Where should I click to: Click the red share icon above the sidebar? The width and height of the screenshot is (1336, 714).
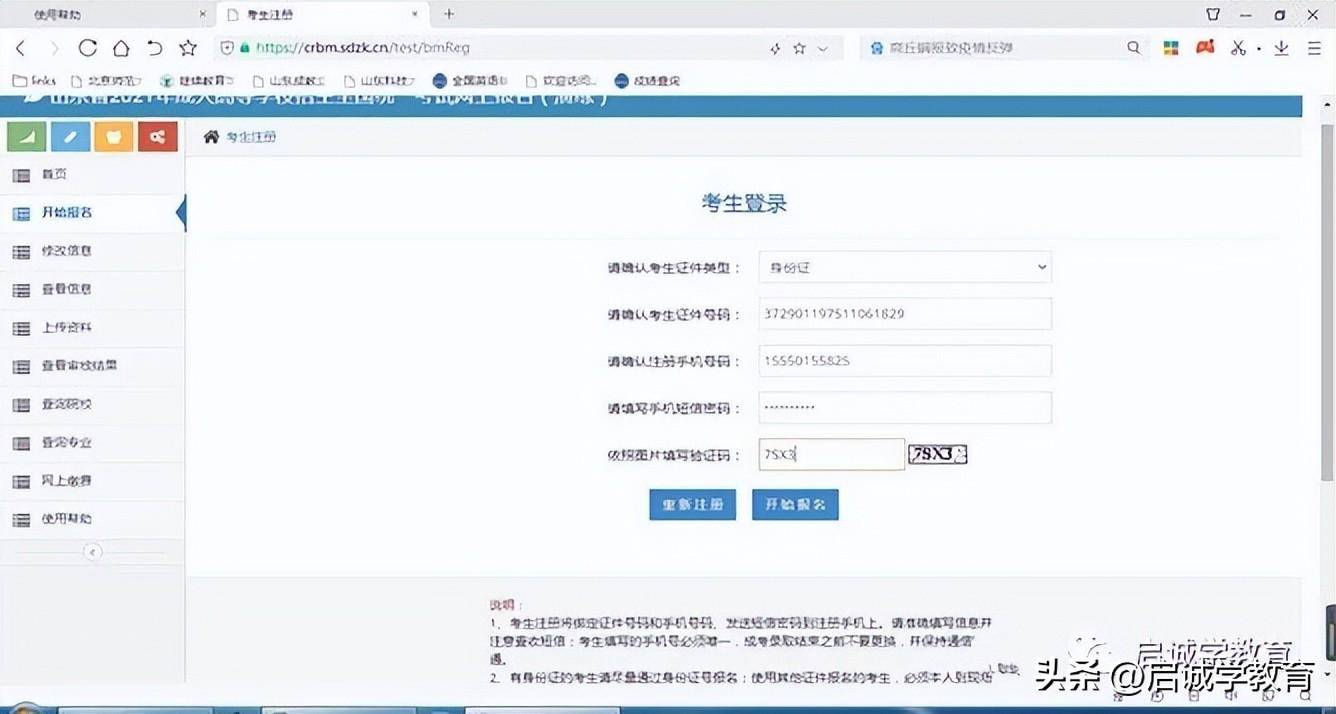click(157, 135)
